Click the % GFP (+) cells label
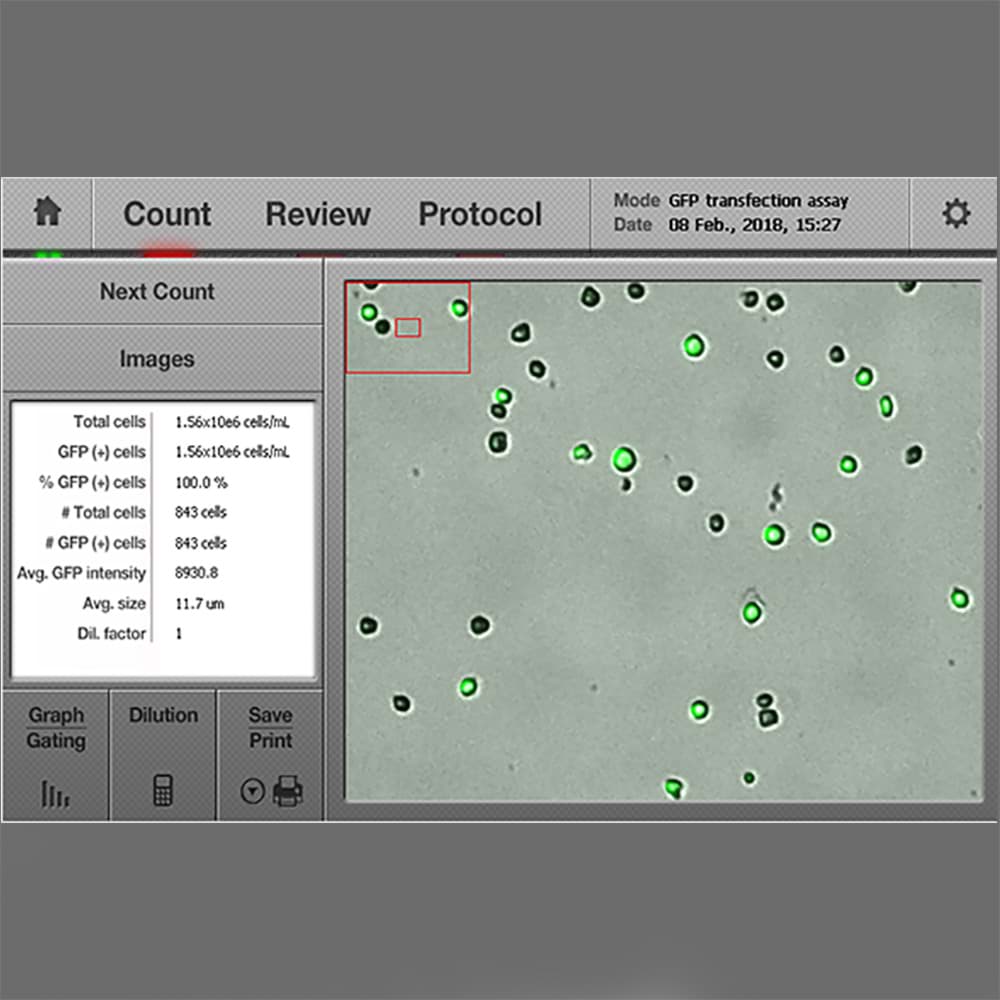The width and height of the screenshot is (1000, 1000). coord(92,483)
